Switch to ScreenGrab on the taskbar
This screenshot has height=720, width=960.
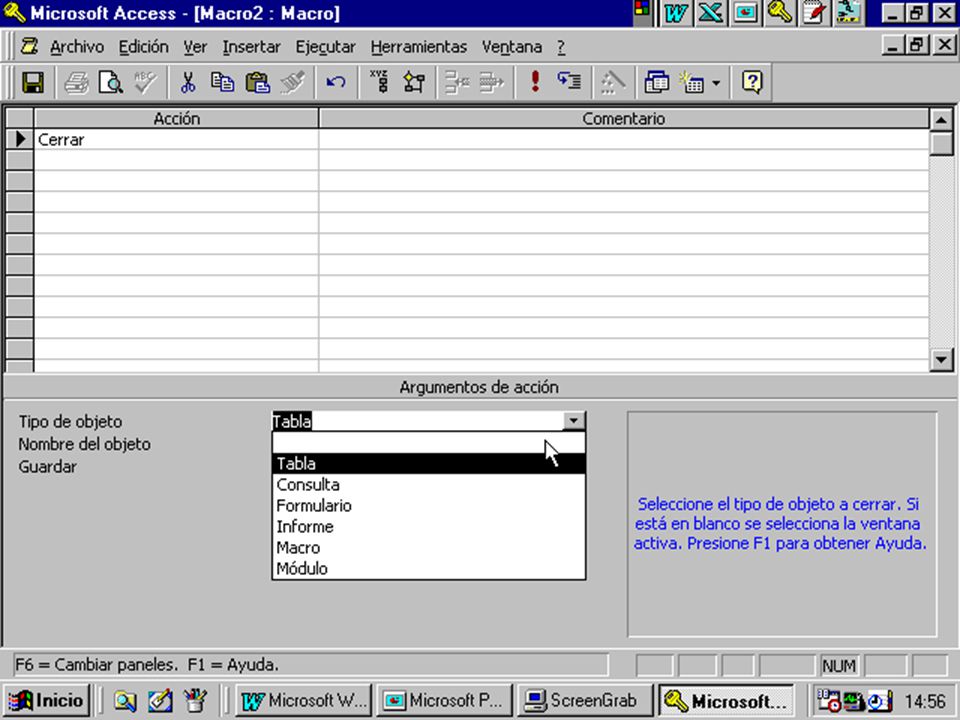(x=584, y=700)
